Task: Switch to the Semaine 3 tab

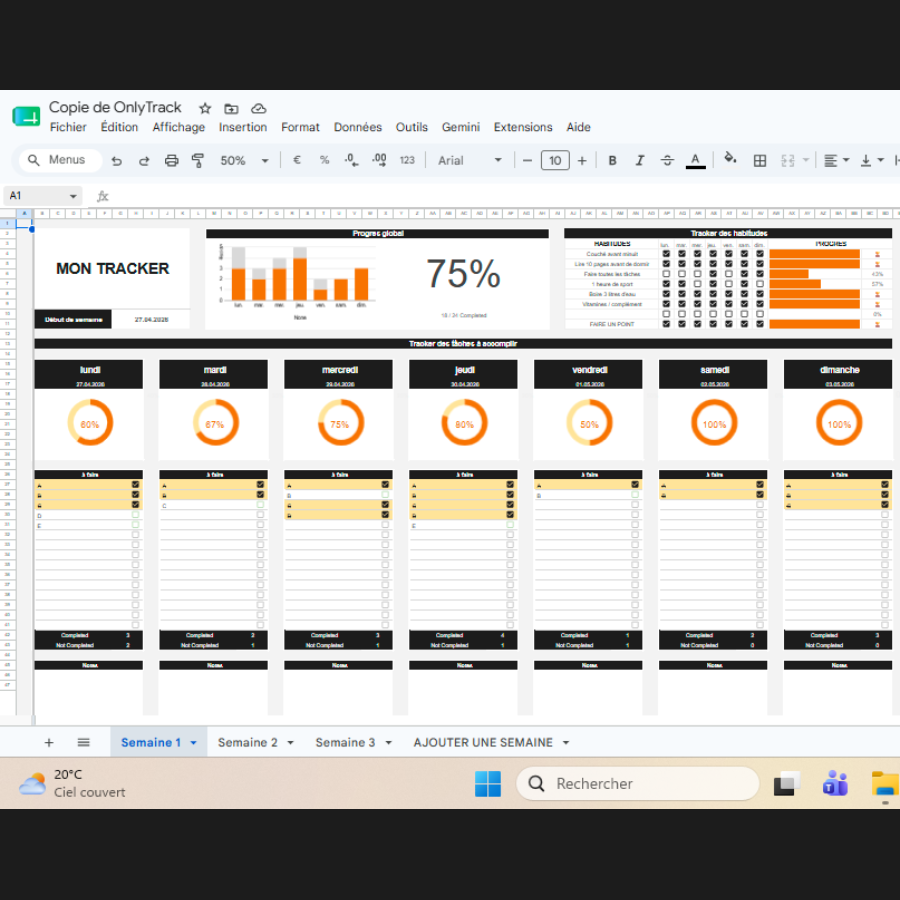Action: pos(345,743)
